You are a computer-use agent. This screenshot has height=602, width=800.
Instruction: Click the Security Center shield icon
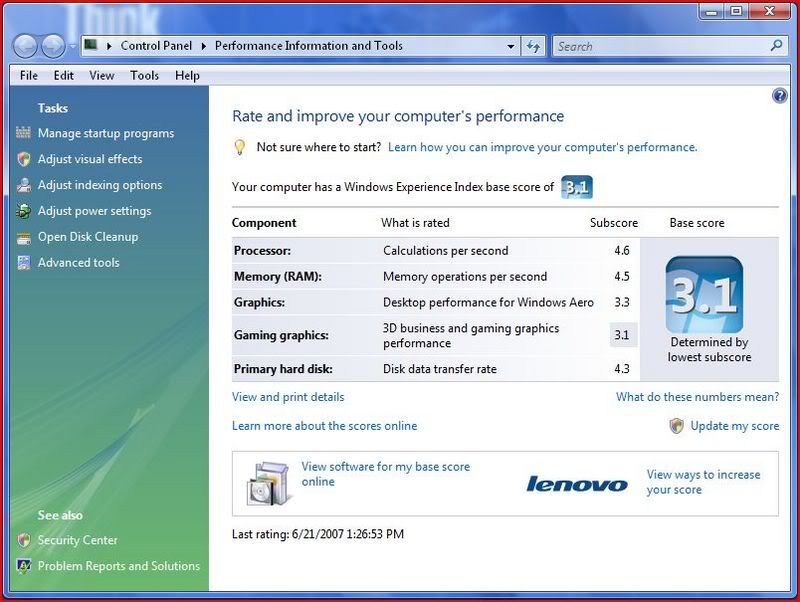coord(23,540)
